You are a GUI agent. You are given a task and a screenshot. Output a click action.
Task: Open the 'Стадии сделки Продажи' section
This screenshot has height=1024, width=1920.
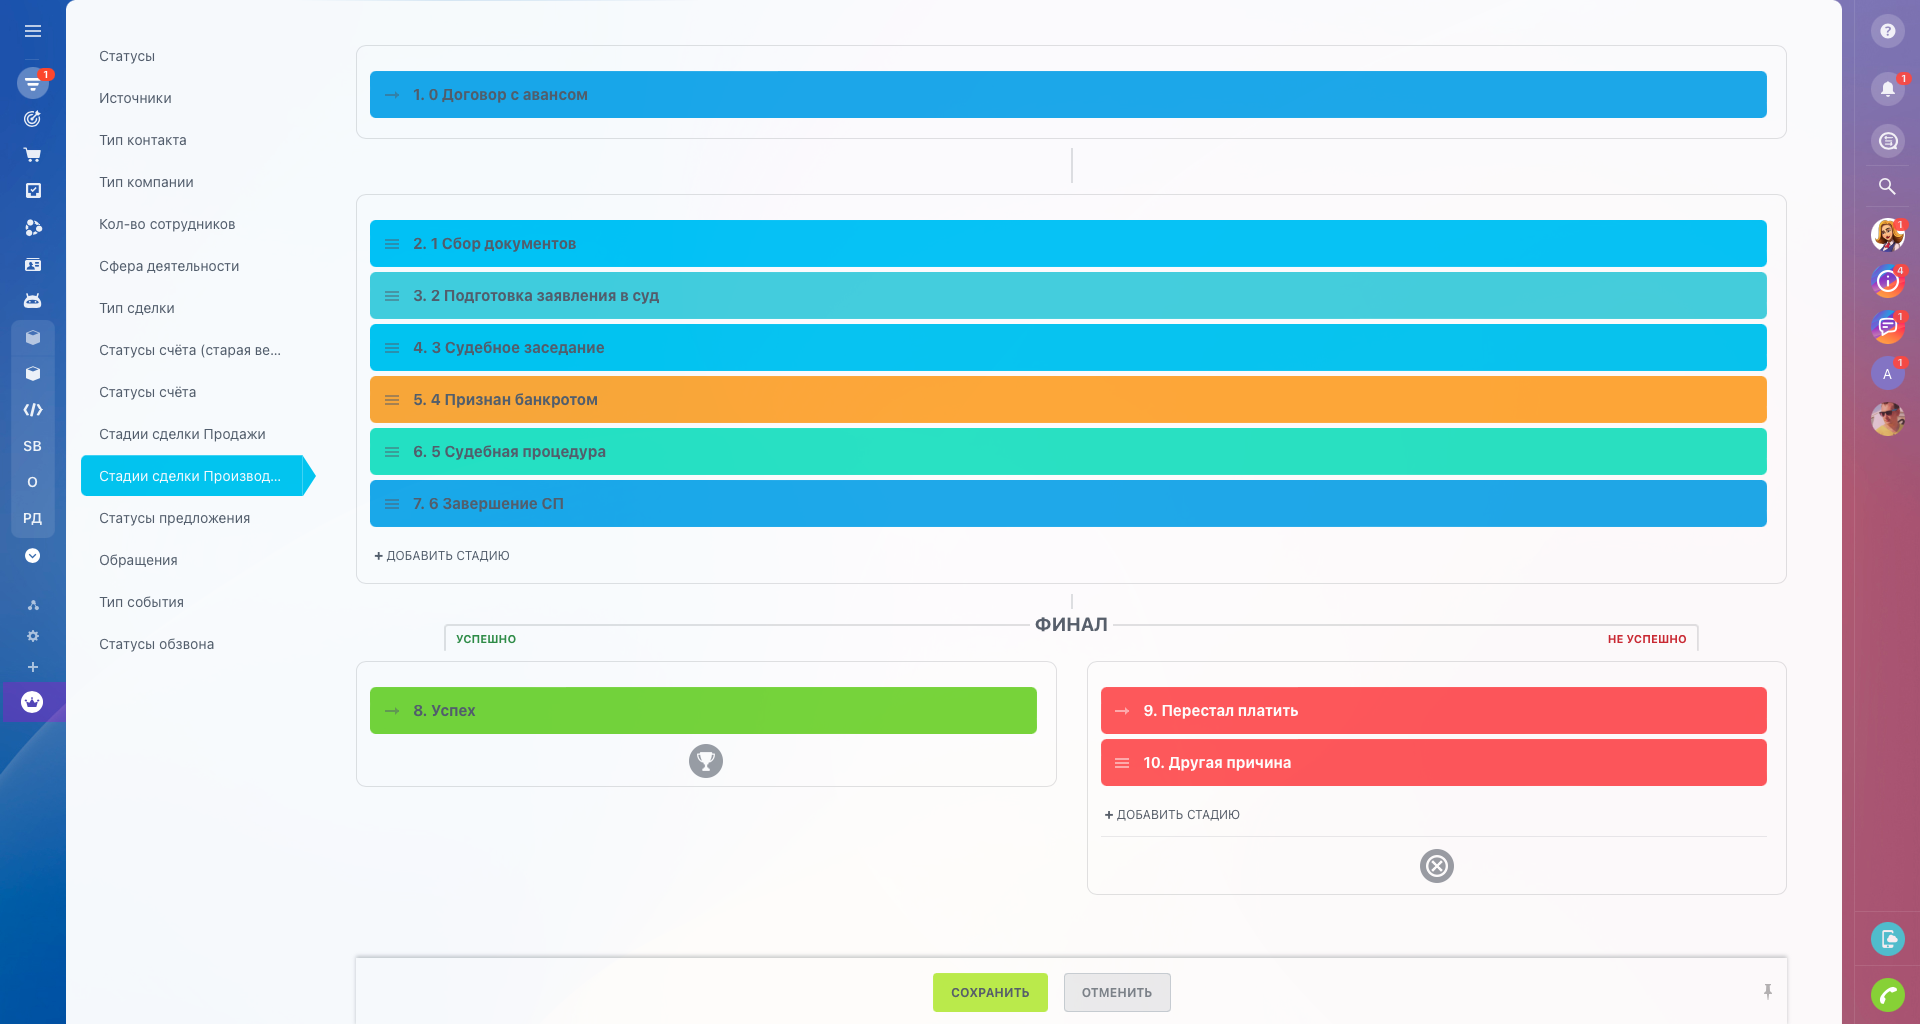(182, 434)
